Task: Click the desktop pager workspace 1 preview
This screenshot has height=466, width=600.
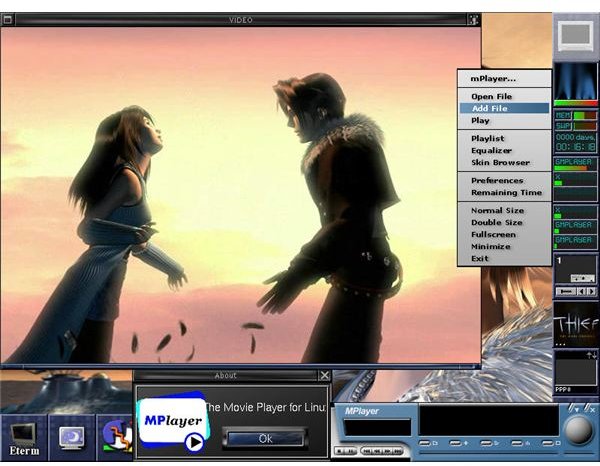Action: pos(576,270)
